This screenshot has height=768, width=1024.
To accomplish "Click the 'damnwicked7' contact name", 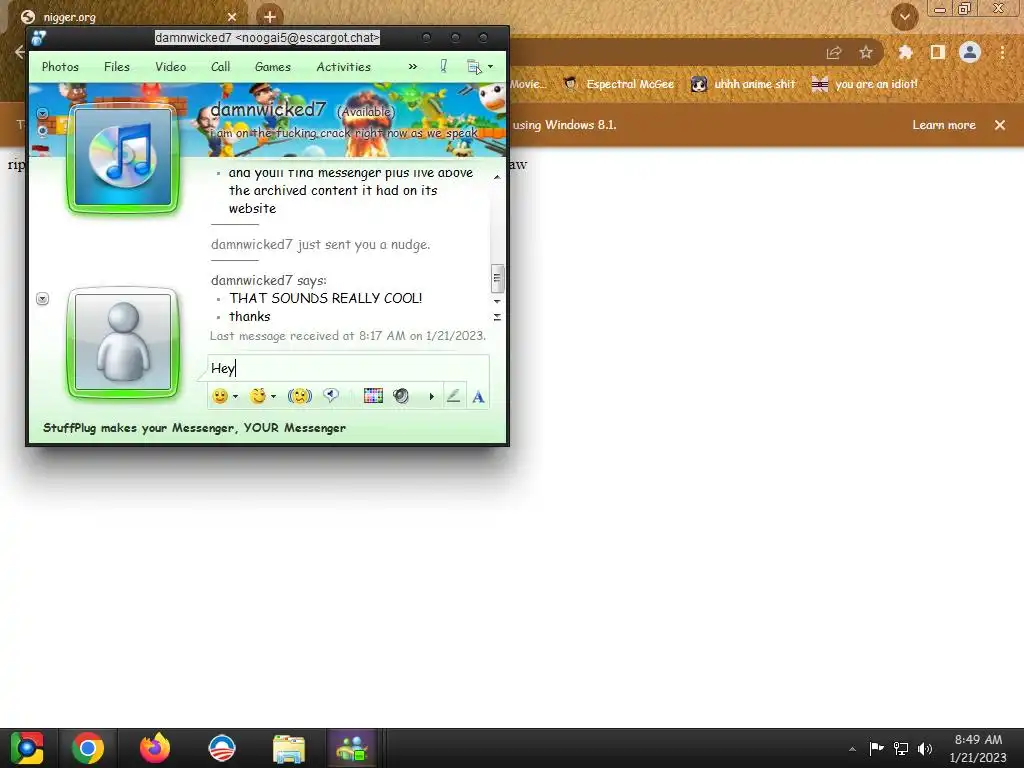I will click(268, 110).
